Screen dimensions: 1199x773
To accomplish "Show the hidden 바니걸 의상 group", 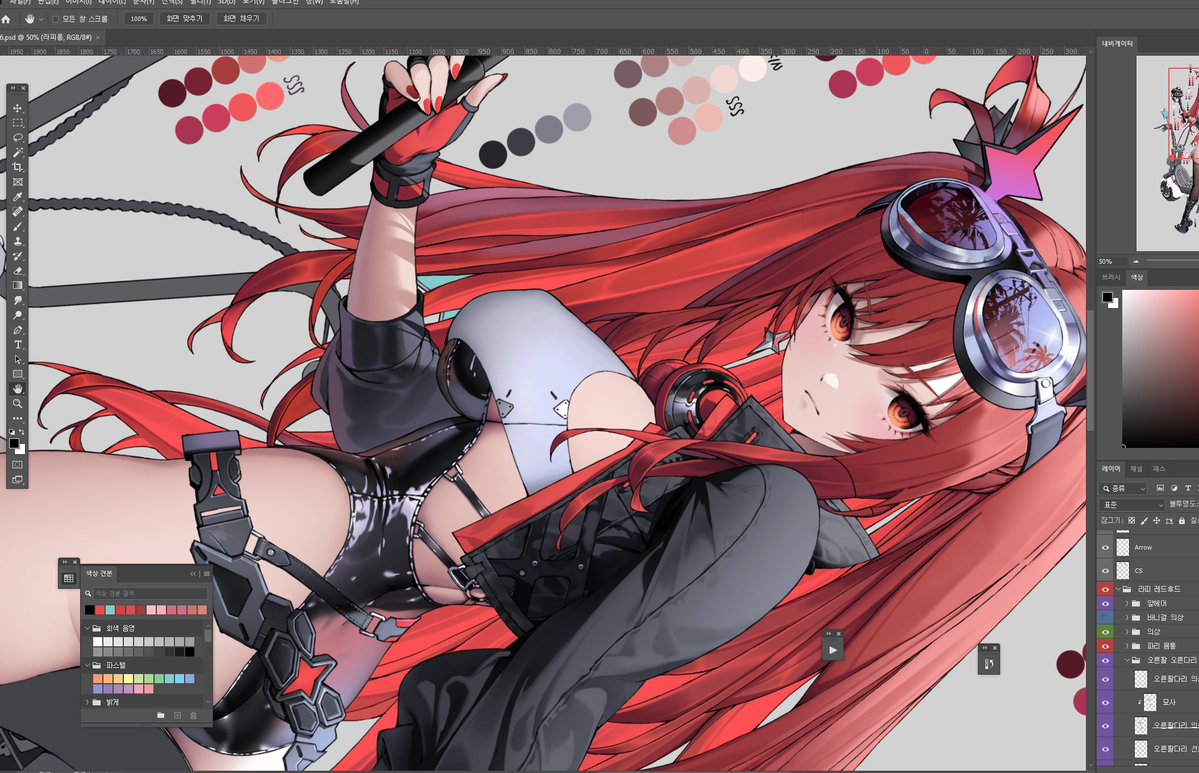I will [x=1105, y=617].
